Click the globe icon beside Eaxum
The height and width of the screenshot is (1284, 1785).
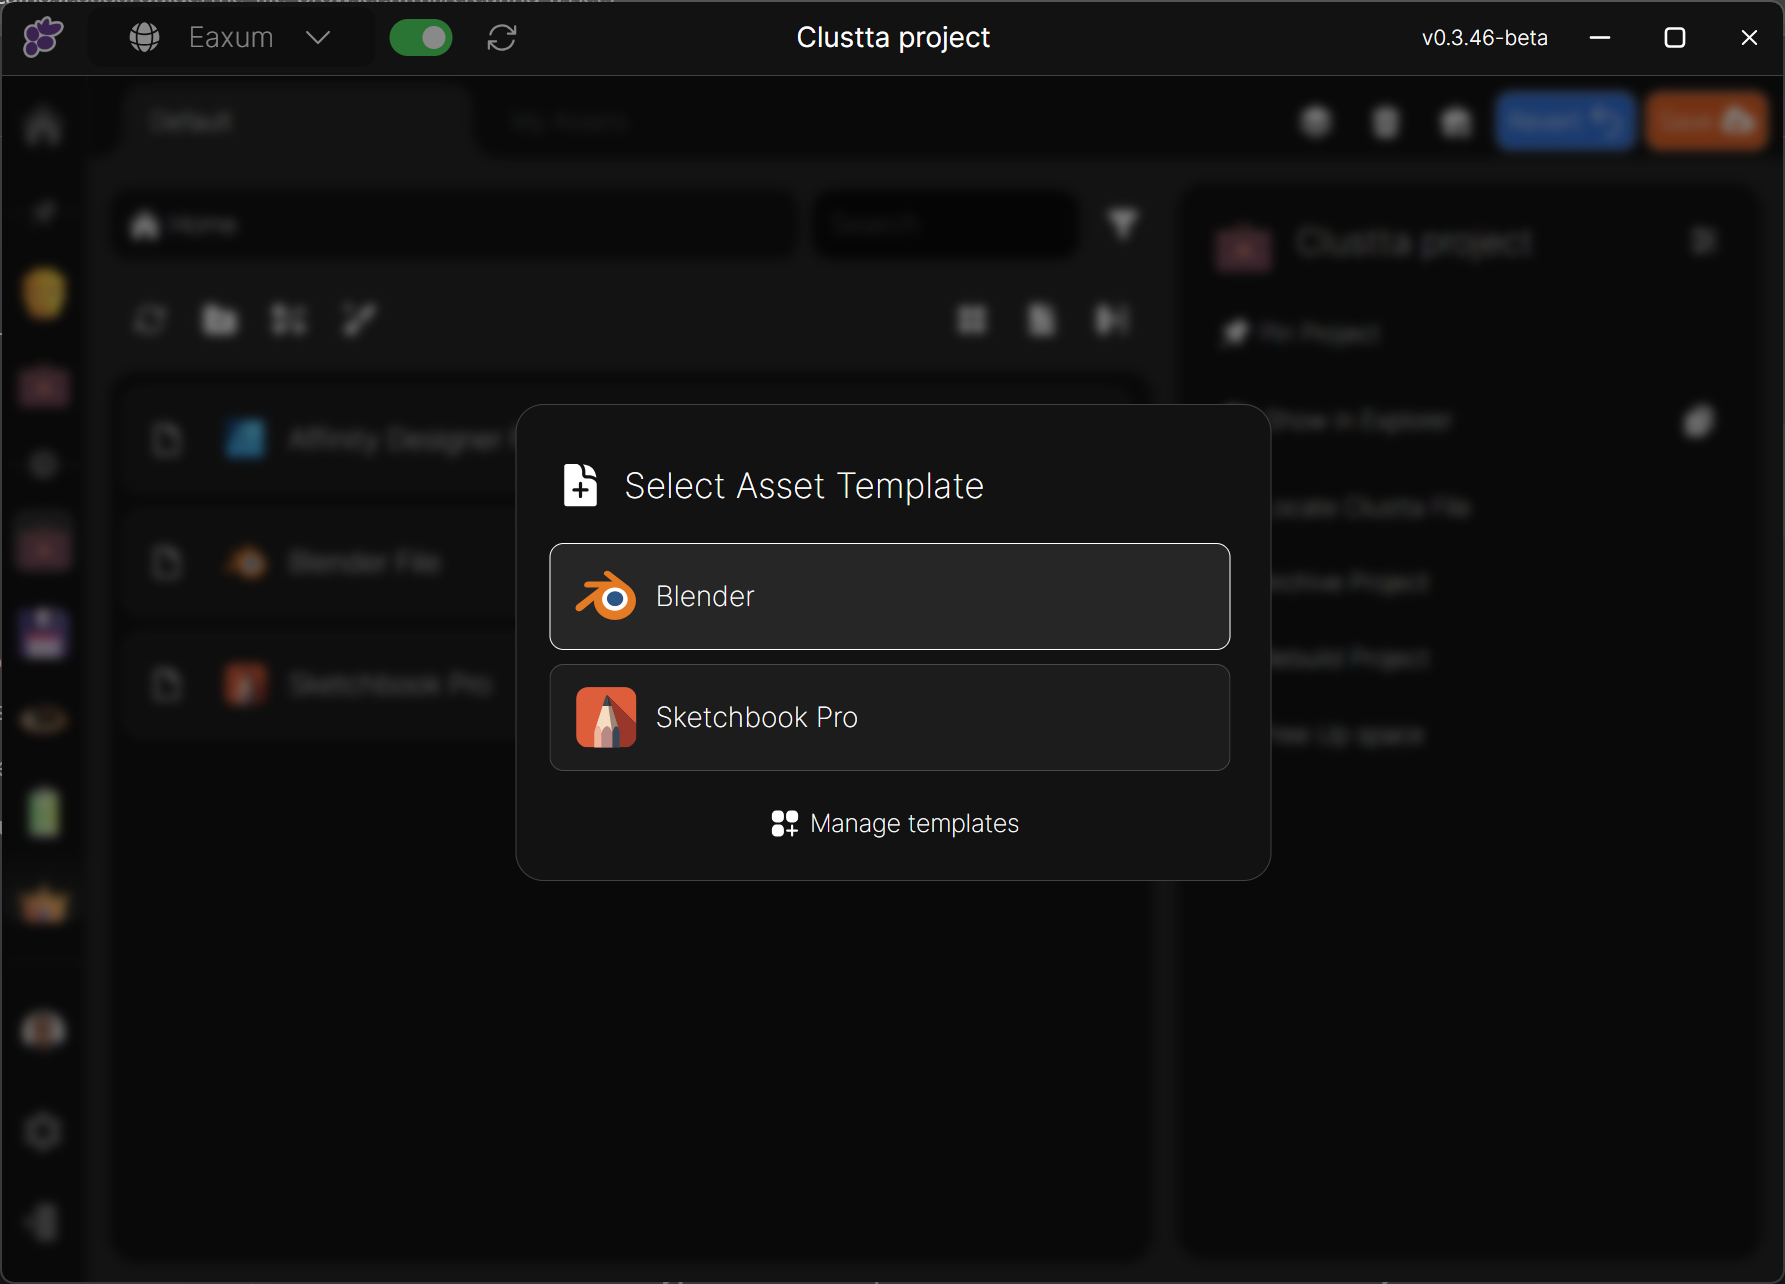point(145,38)
